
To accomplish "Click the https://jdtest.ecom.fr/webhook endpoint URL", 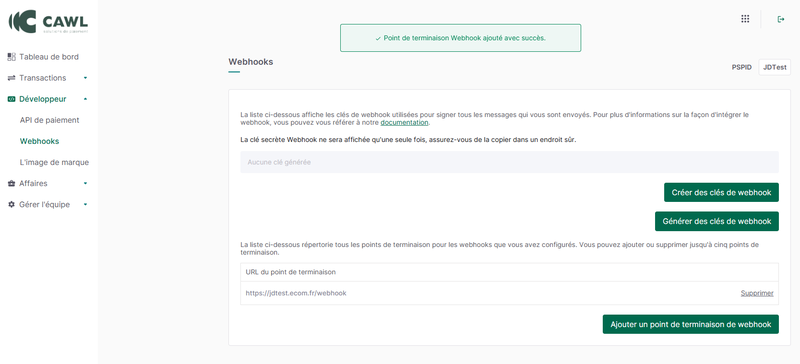I will [x=296, y=293].
